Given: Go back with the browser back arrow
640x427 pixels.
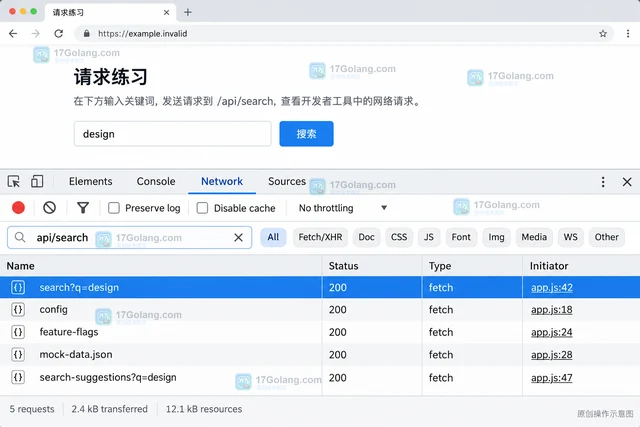Looking at the screenshot, I should pos(13,33).
